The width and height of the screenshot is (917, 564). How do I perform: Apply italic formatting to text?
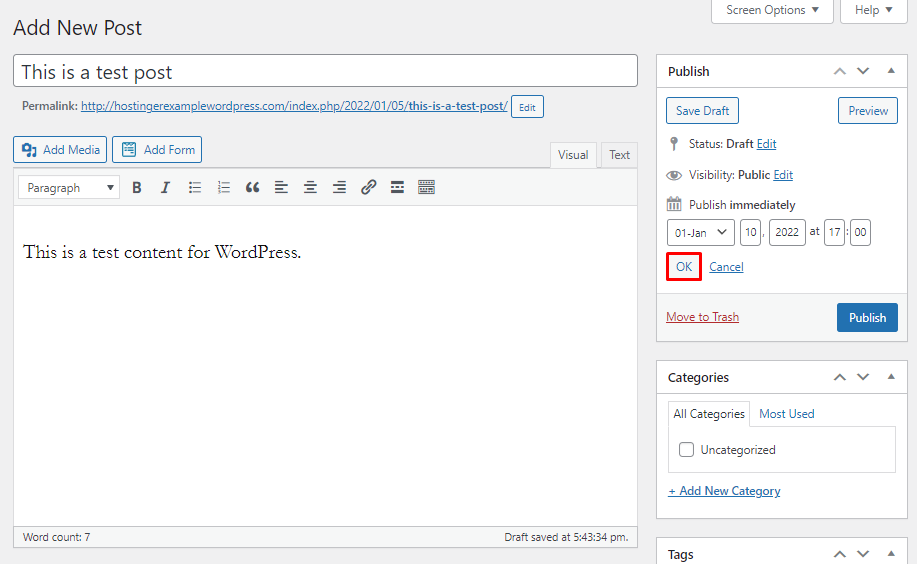pos(166,187)
